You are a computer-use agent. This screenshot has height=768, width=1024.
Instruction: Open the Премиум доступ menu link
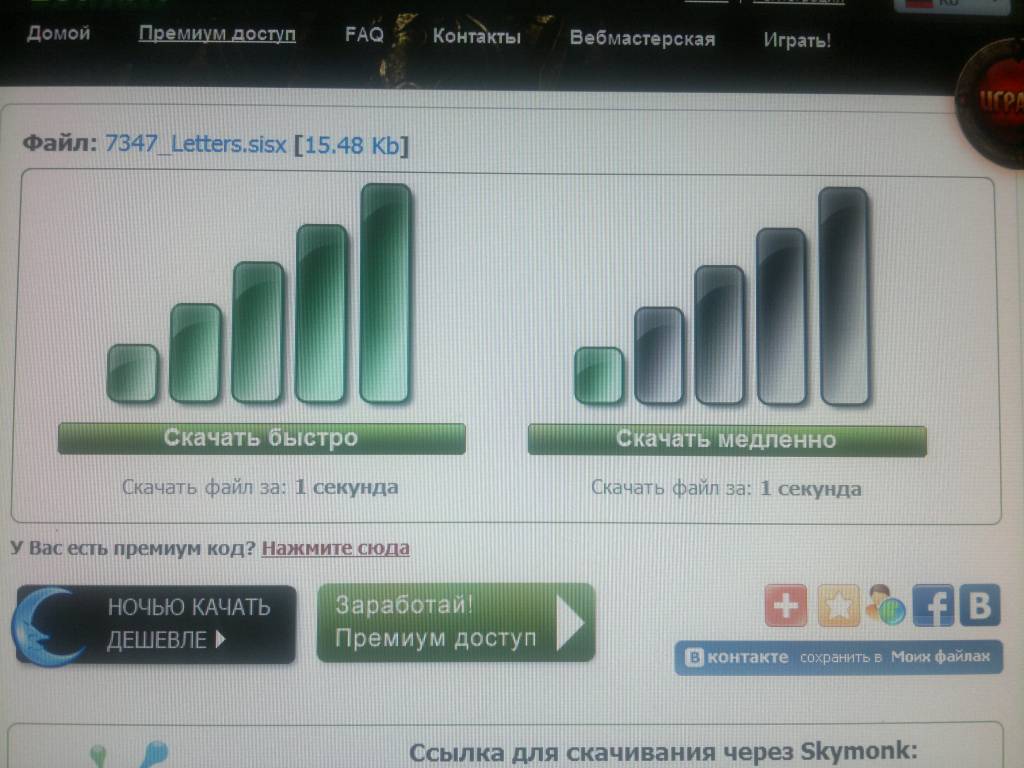point(217,34)
